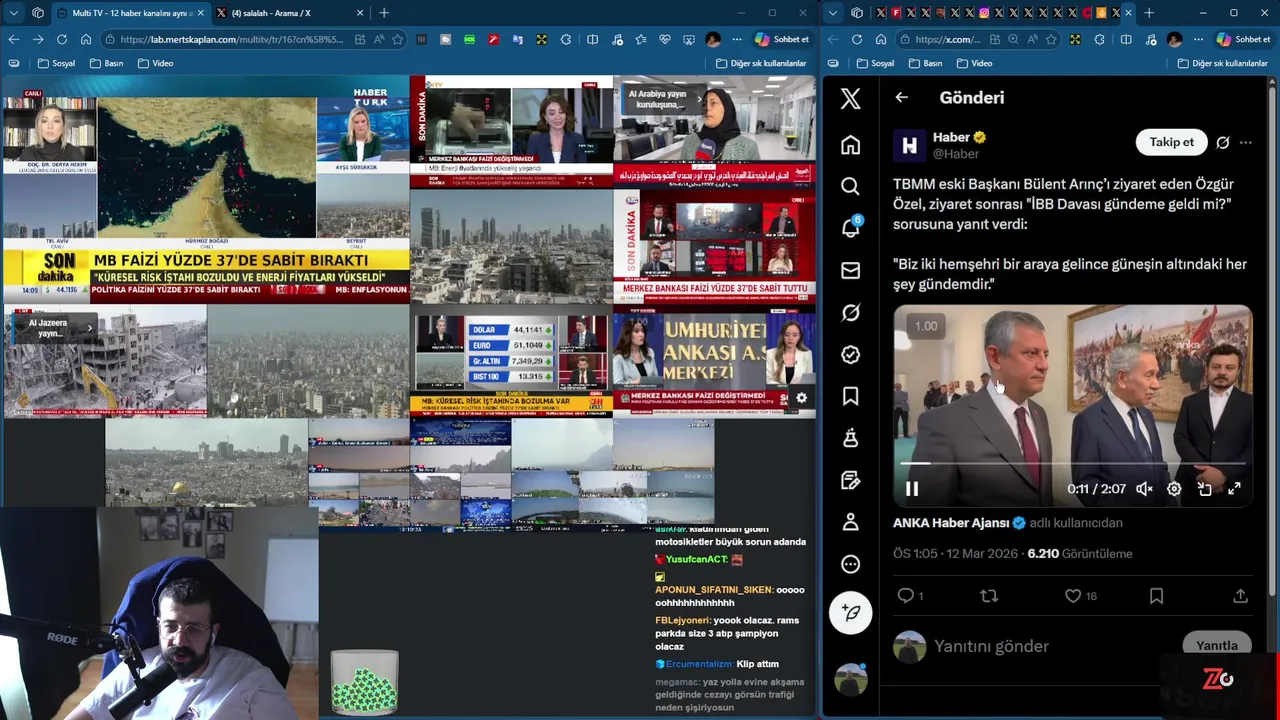Click the X logo at sidebar top
1280x720 pixels.
pyautogui.click(x=850, y=98)
